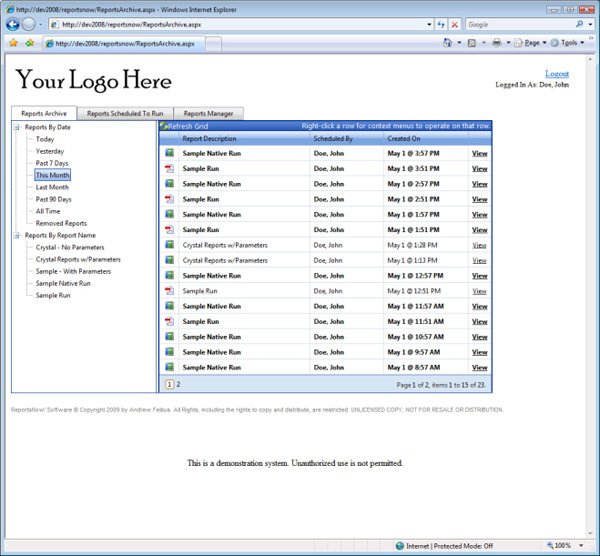Open the Print options dropdown arrow
Screen dimensions: 600x556
pos(508,43)
